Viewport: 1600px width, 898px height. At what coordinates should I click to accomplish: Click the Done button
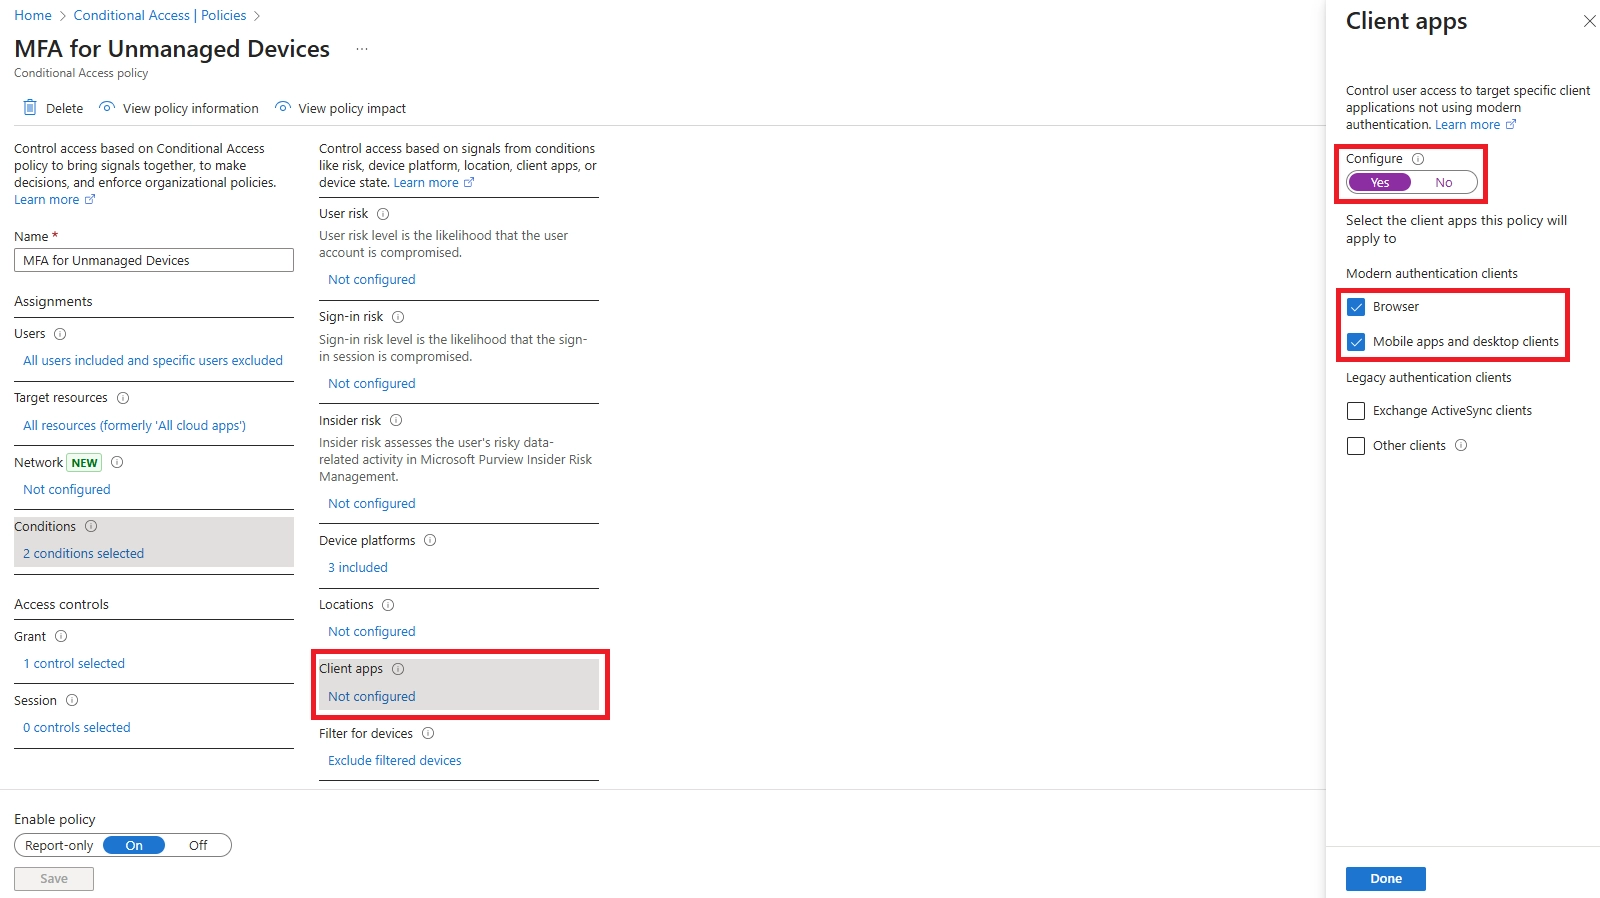point(1385,879)
